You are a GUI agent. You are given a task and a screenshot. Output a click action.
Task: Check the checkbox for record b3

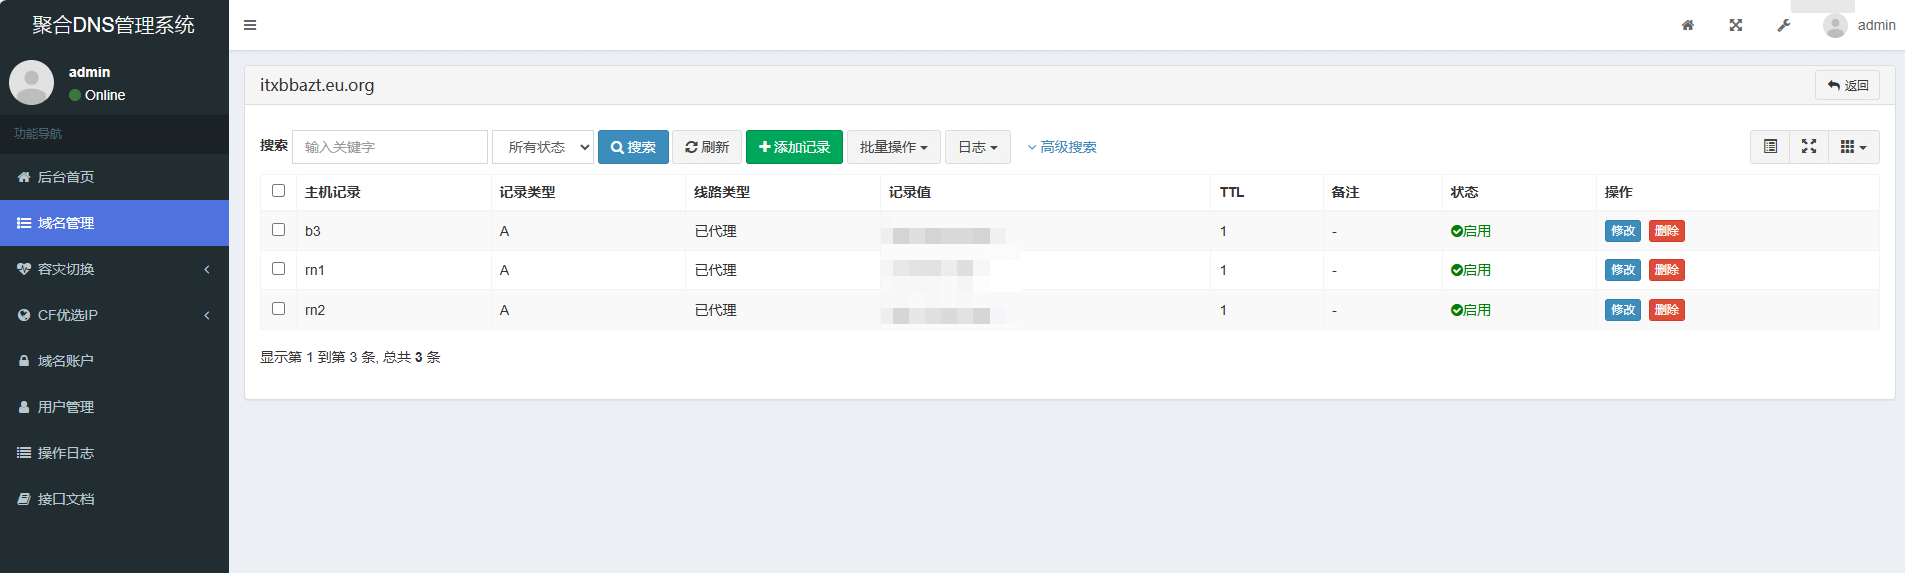279,230
